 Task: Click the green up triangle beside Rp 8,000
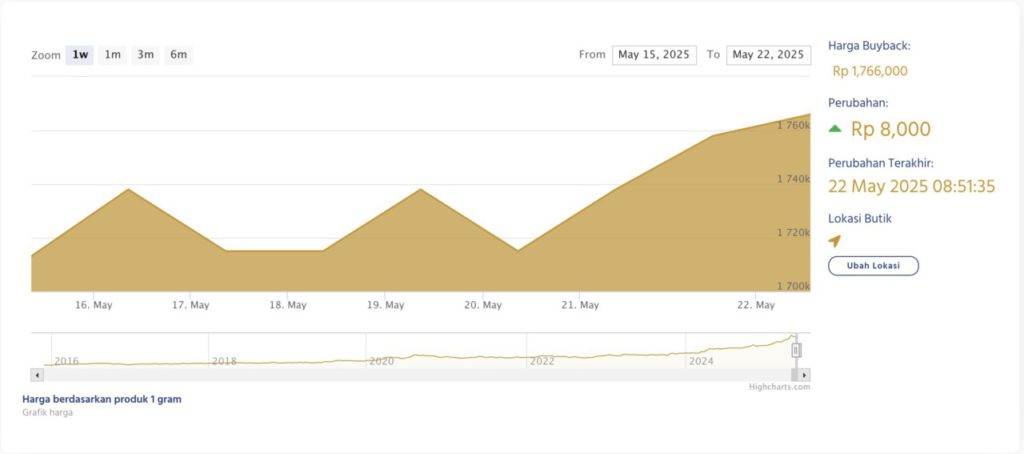pos(835,128)
